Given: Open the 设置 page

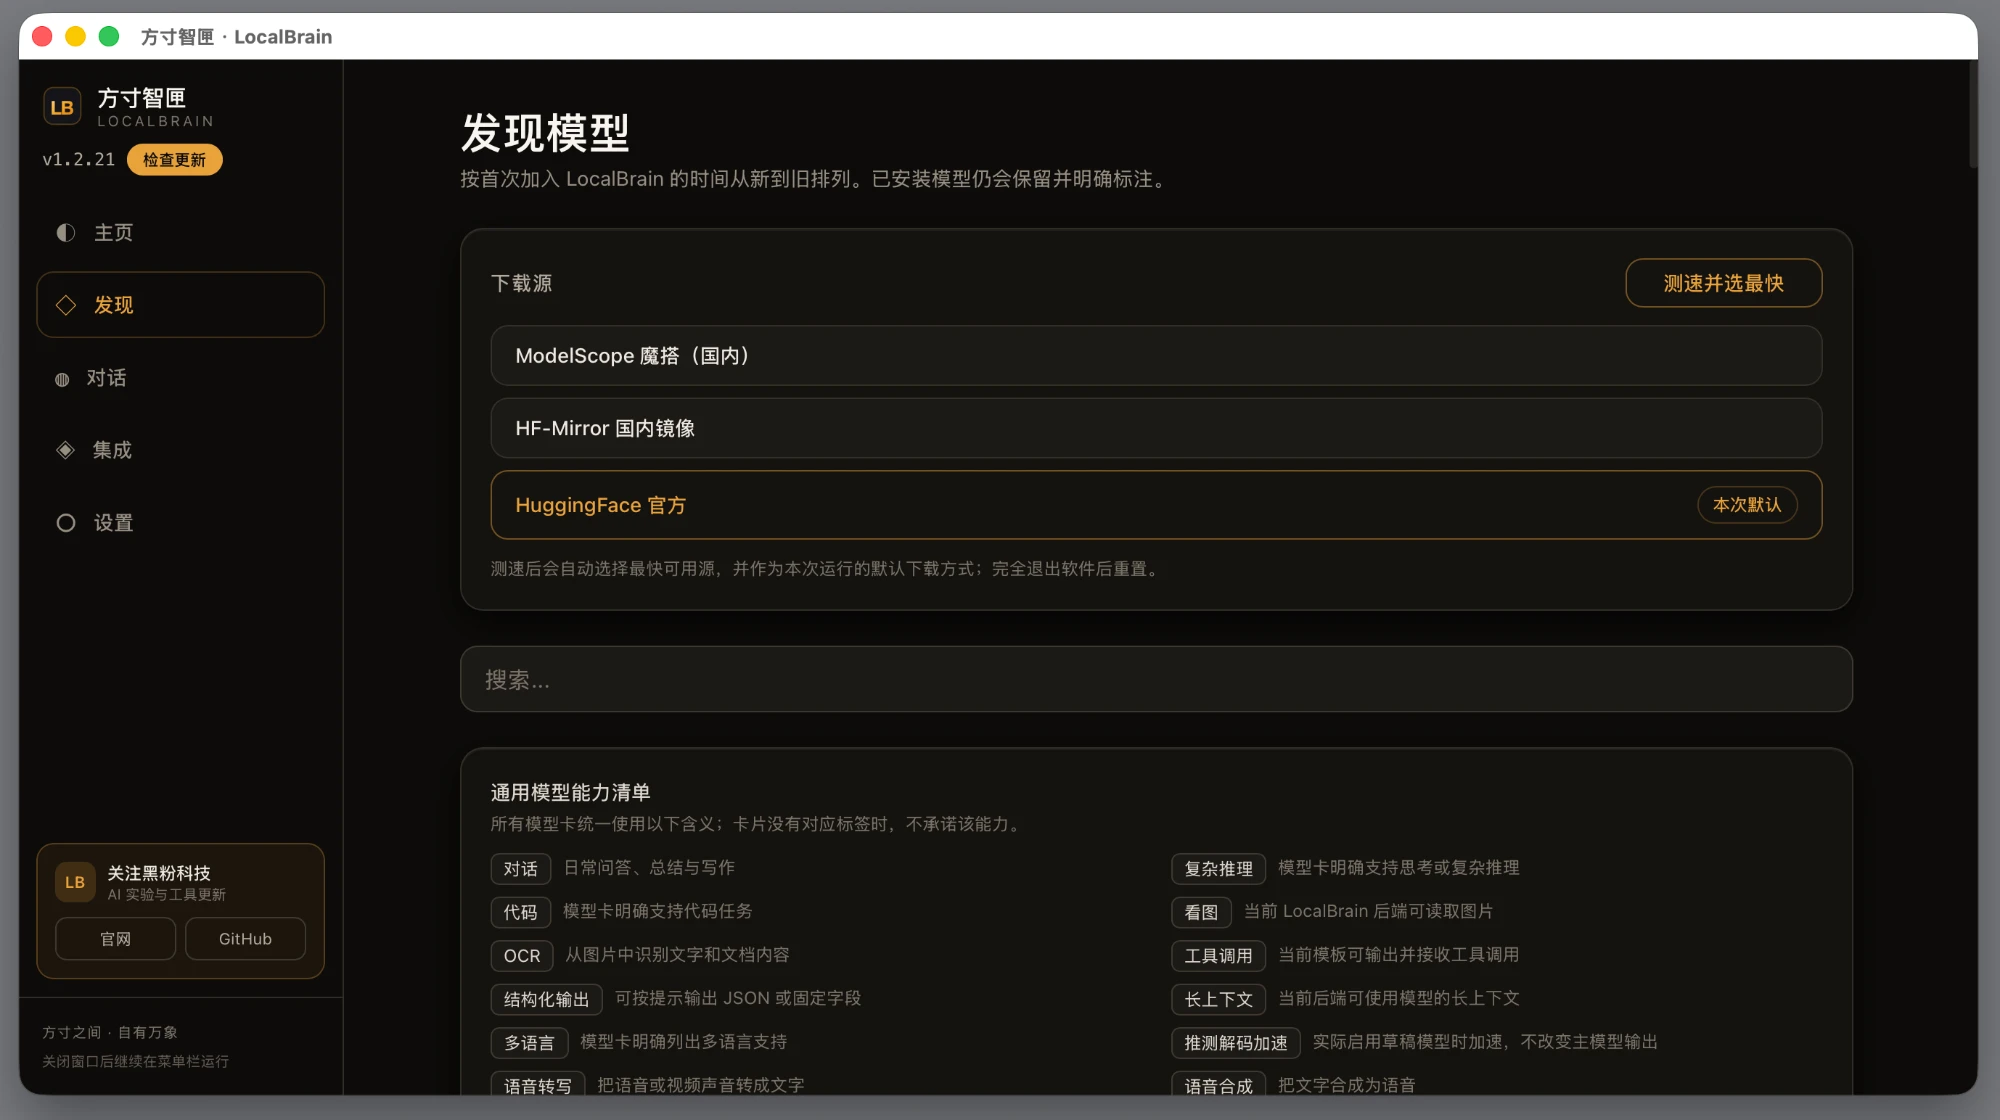Looking at the screenshot, I should click(180, 523).
